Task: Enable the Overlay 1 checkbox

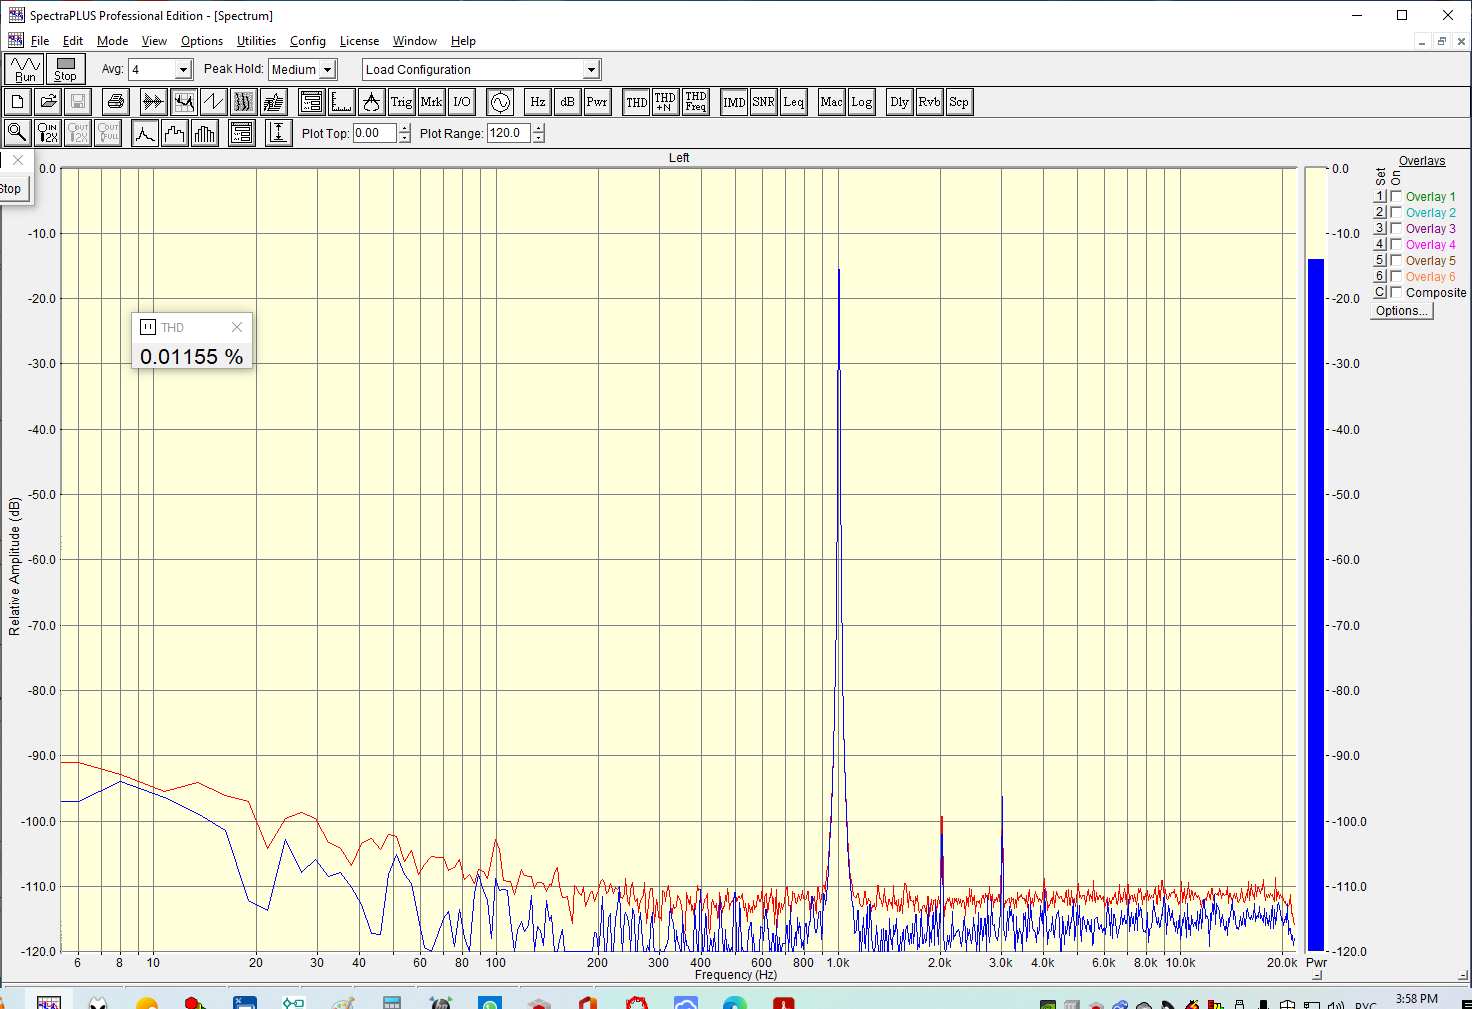Action: [1396, 196]
